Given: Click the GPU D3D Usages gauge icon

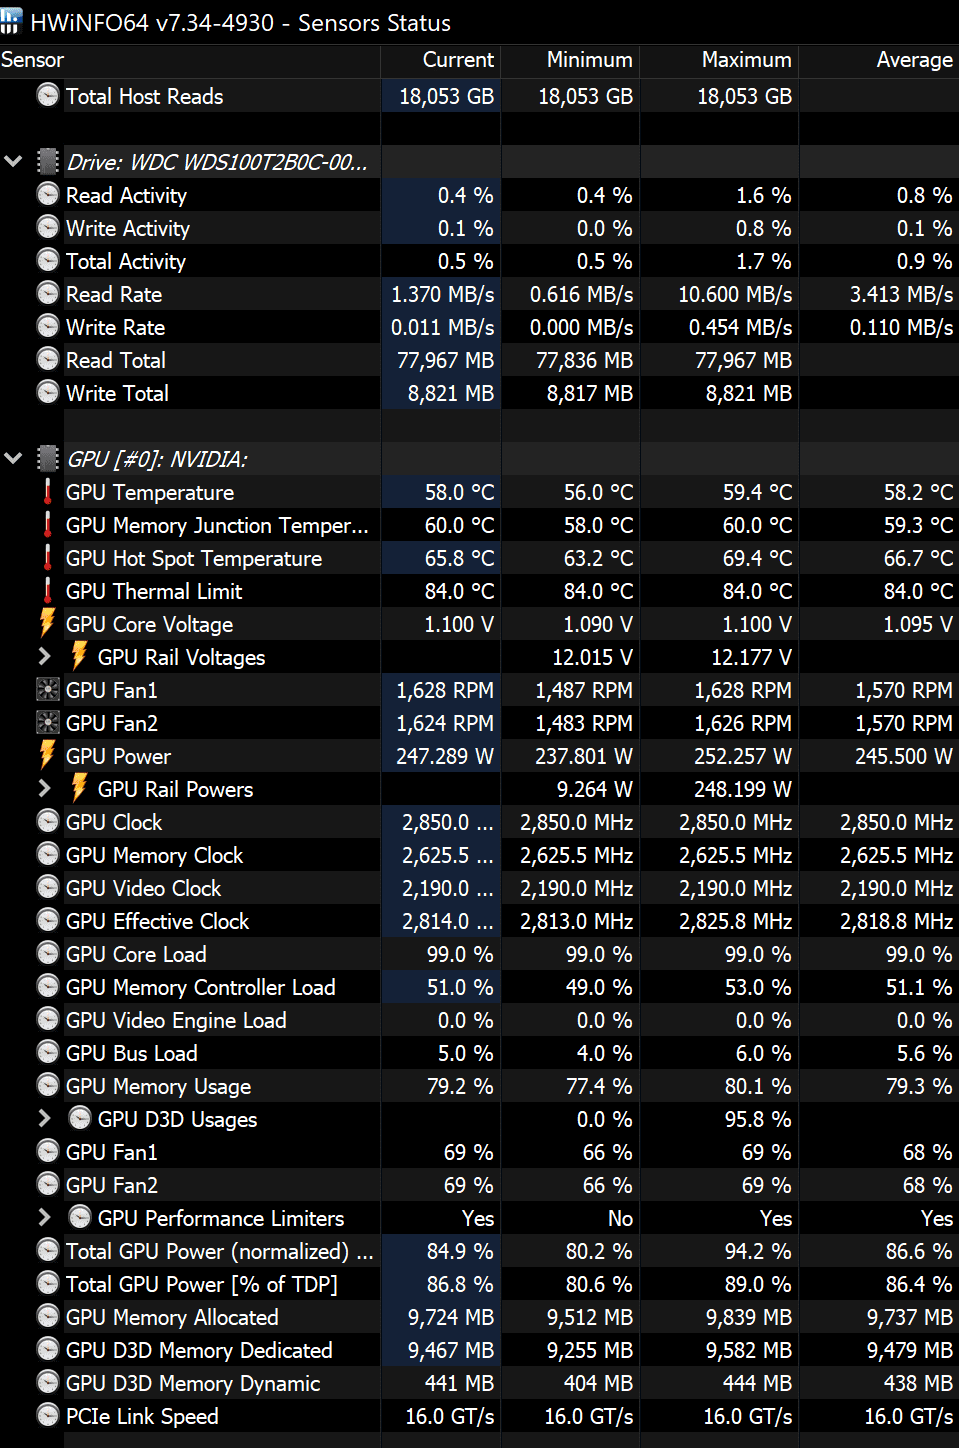Looking at the screenshot, I should pos(79,1118).
